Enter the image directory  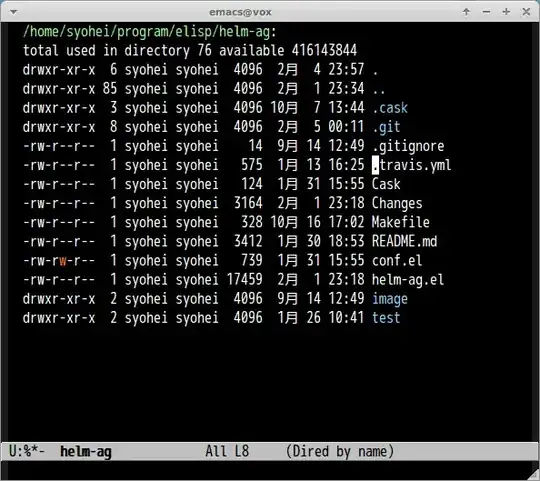390,299
